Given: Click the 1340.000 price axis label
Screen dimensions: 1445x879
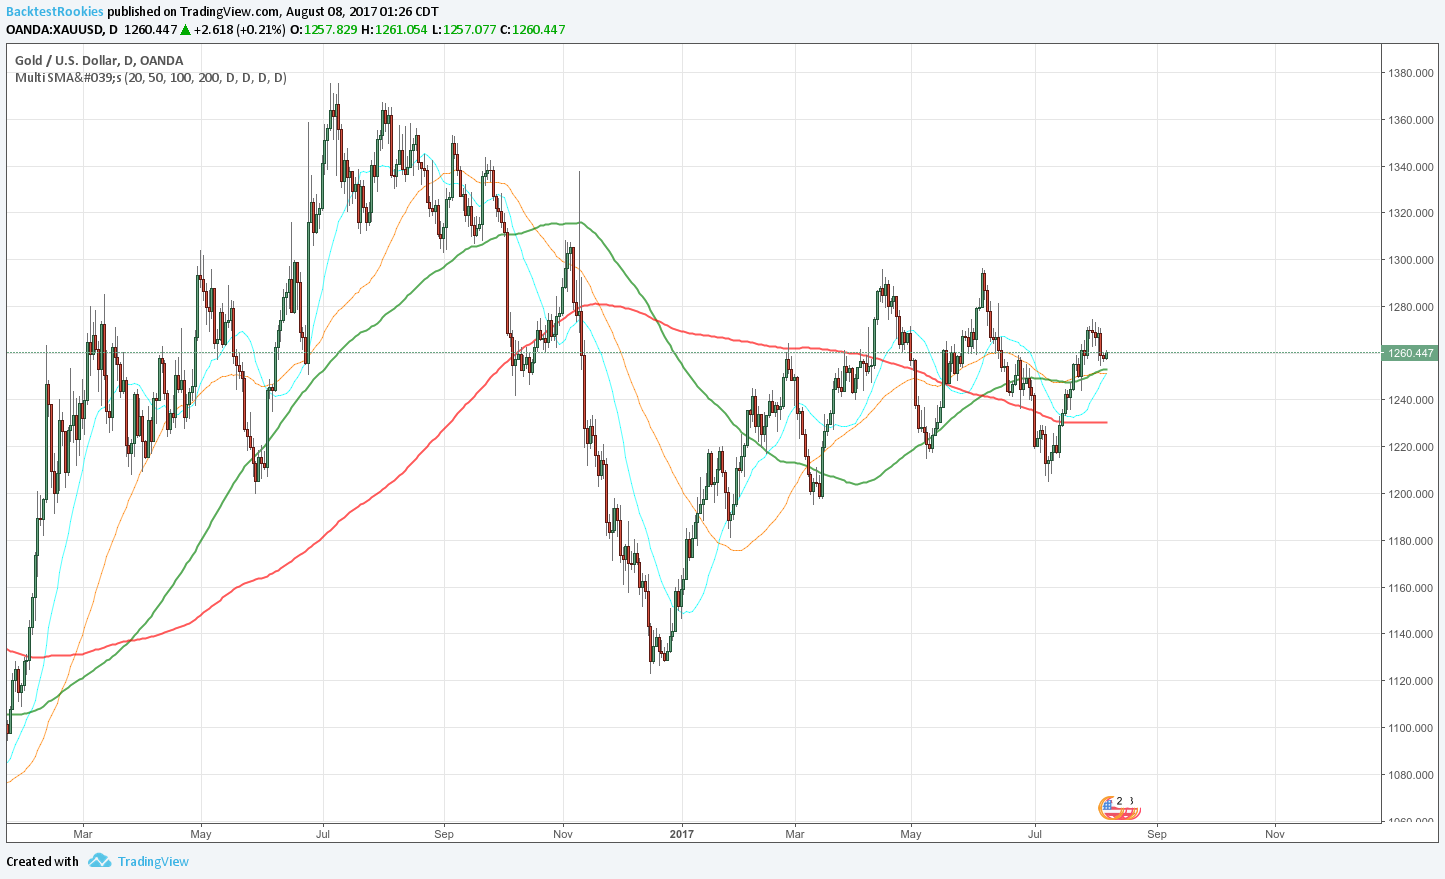Looking at the screenshot, I should 1412,167.
